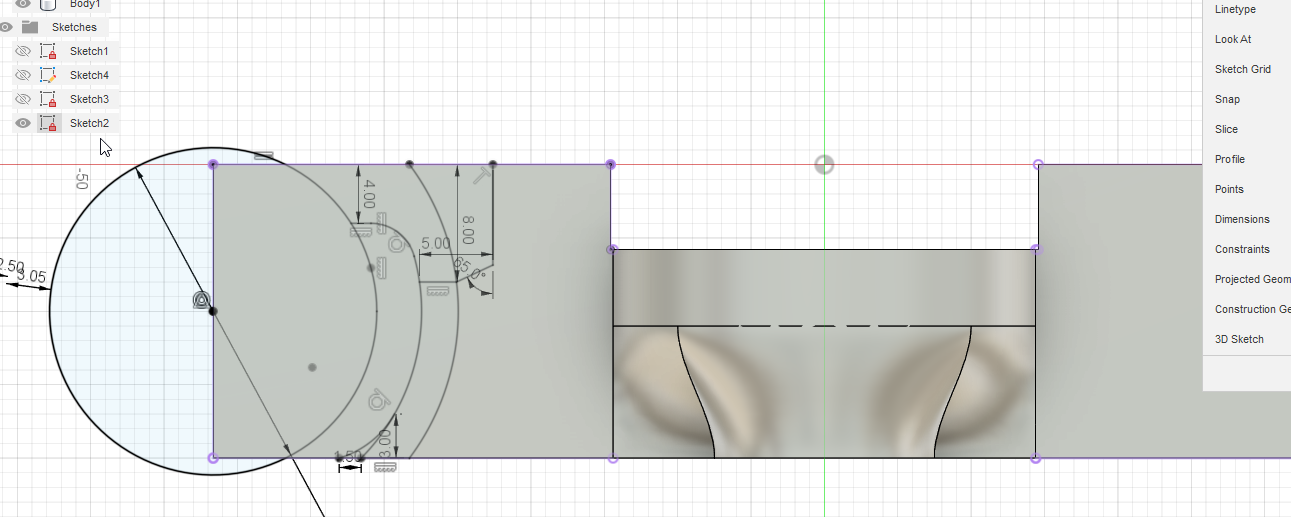Toggle the Projected Geometries option
The height and width of the screenshot is (517, 1291).
coord(1252,279)
